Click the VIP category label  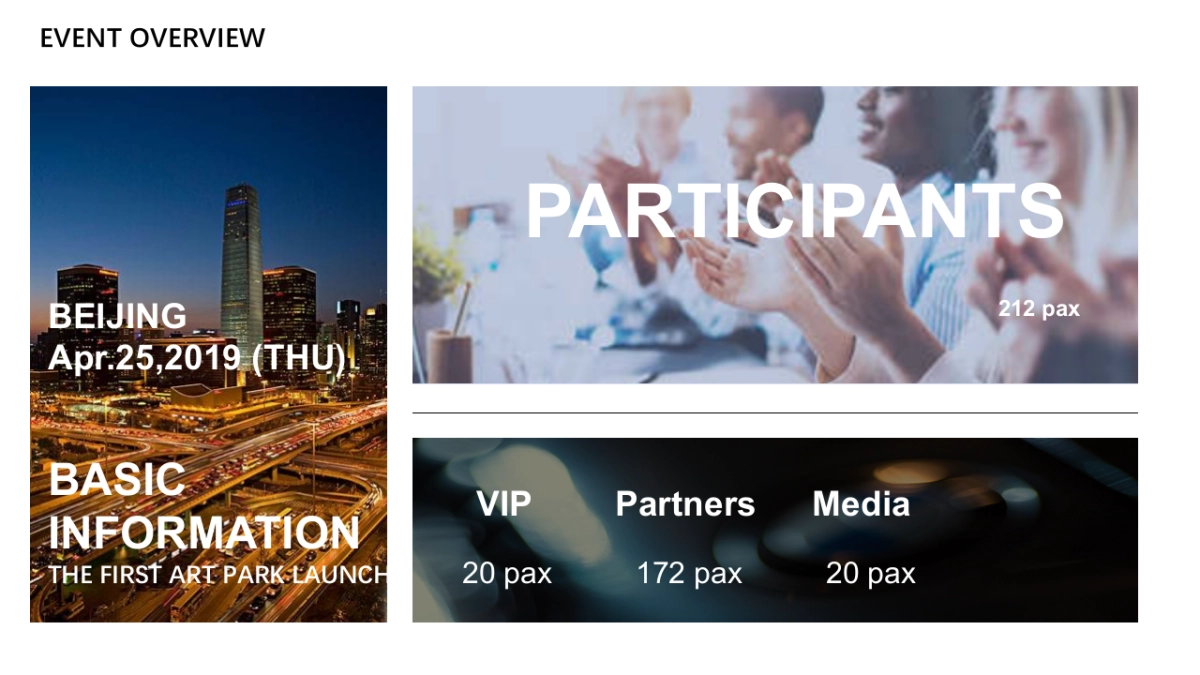[x=503, y=503]
